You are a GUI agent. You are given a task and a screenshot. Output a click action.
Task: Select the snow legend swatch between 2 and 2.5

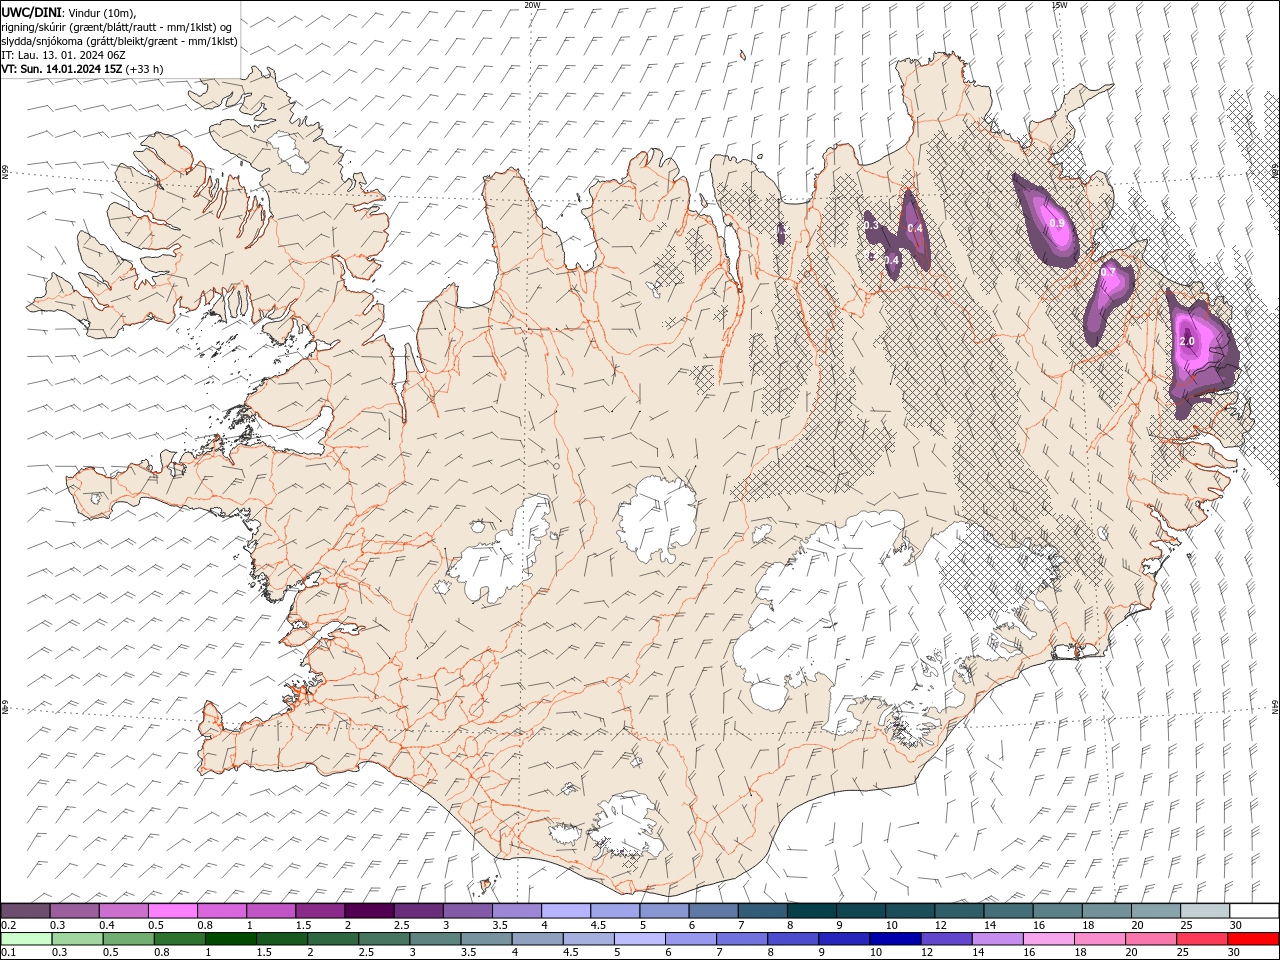(x=369, y=911)
